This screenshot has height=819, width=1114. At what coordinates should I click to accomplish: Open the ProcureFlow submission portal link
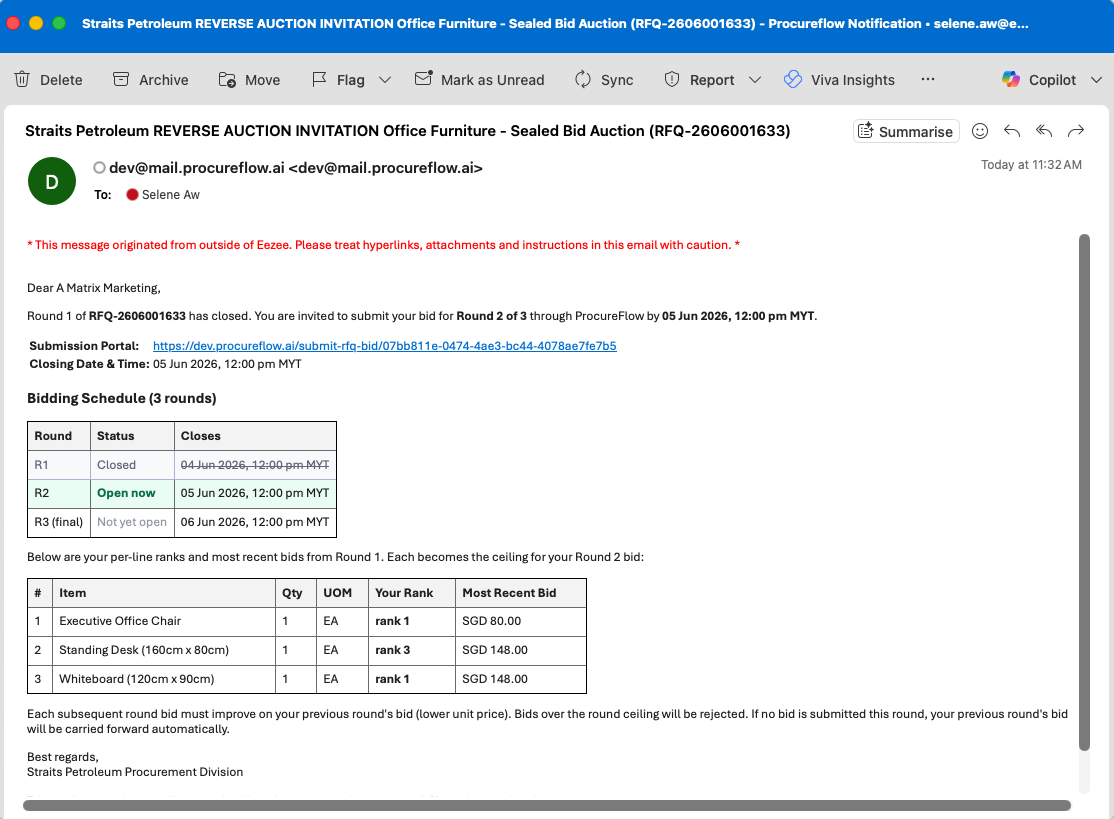(x=384, y=346)
